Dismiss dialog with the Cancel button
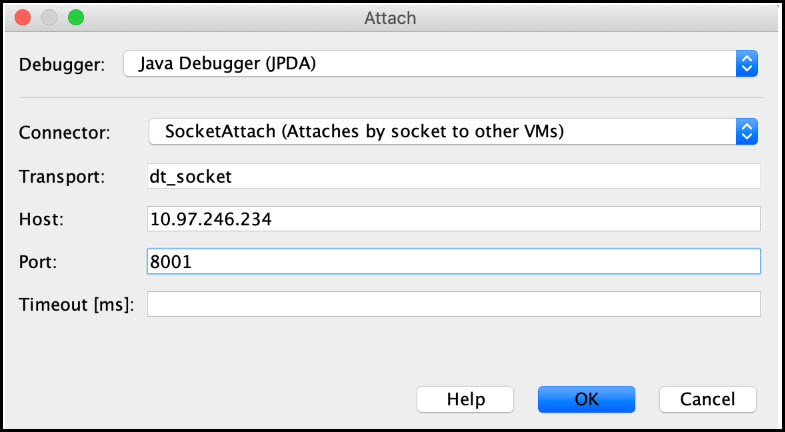The width and height of the screenshot is (785, 432). pos(707,399)
